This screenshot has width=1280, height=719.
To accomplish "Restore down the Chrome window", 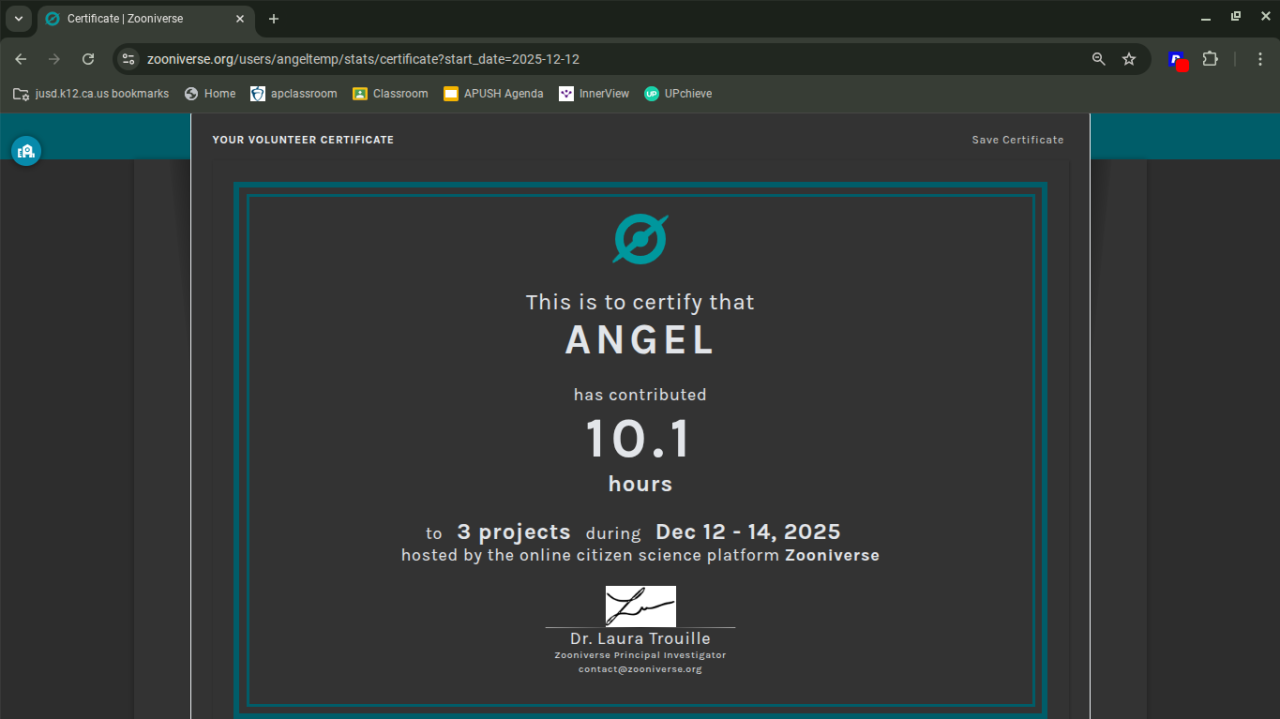I will tap(1235, 17).
